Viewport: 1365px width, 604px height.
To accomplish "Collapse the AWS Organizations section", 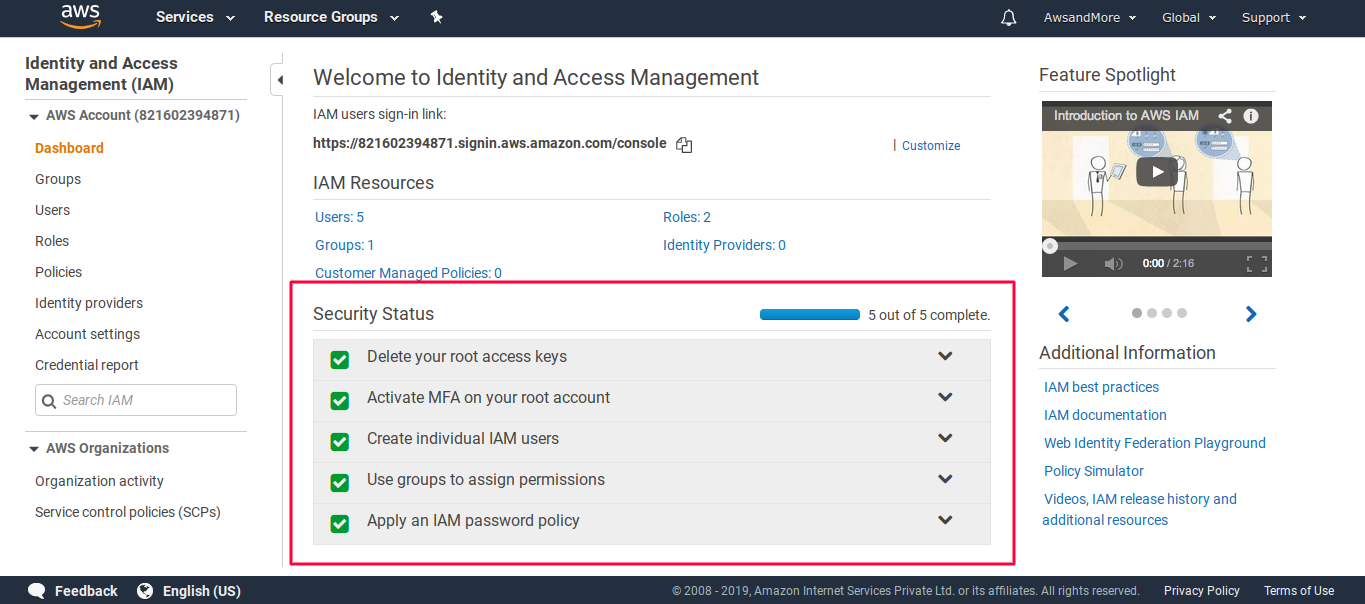I will click(x=33, y=449).
